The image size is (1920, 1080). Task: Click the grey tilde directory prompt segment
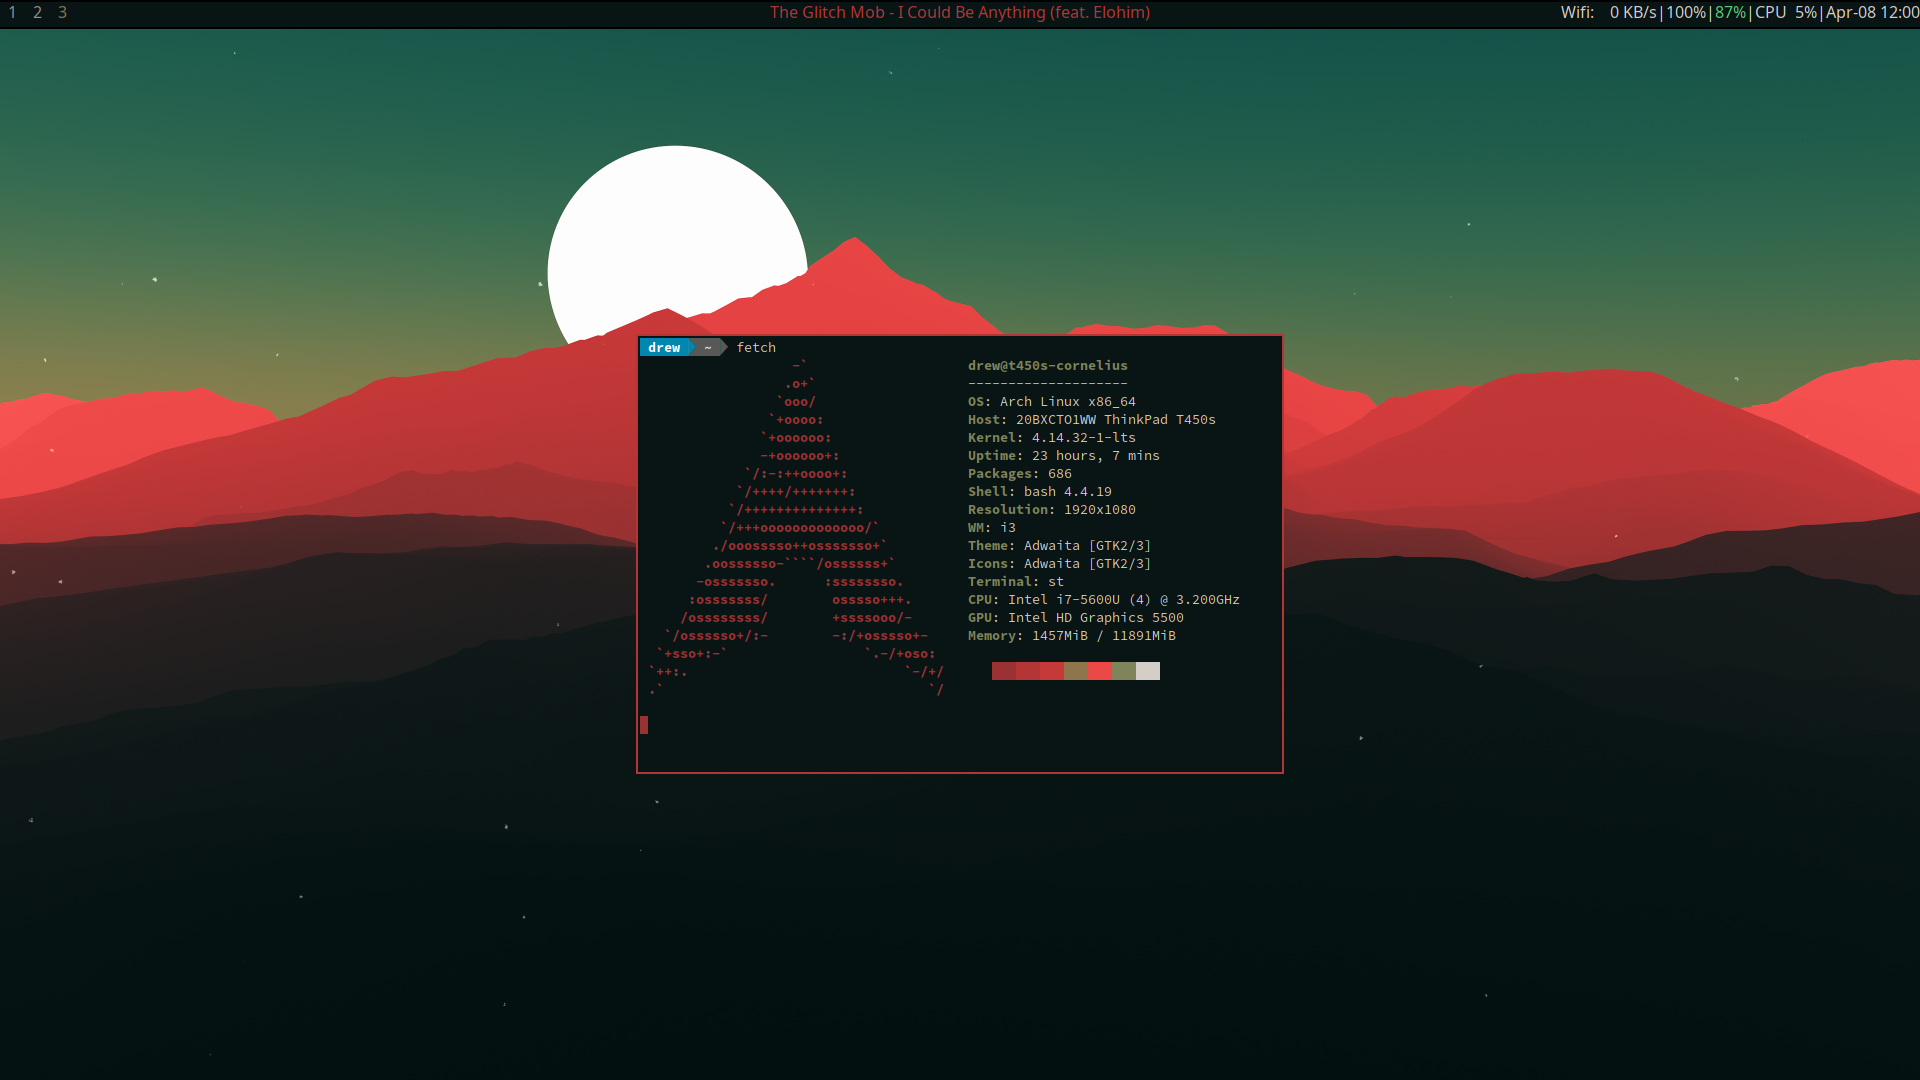click(708, 348)
